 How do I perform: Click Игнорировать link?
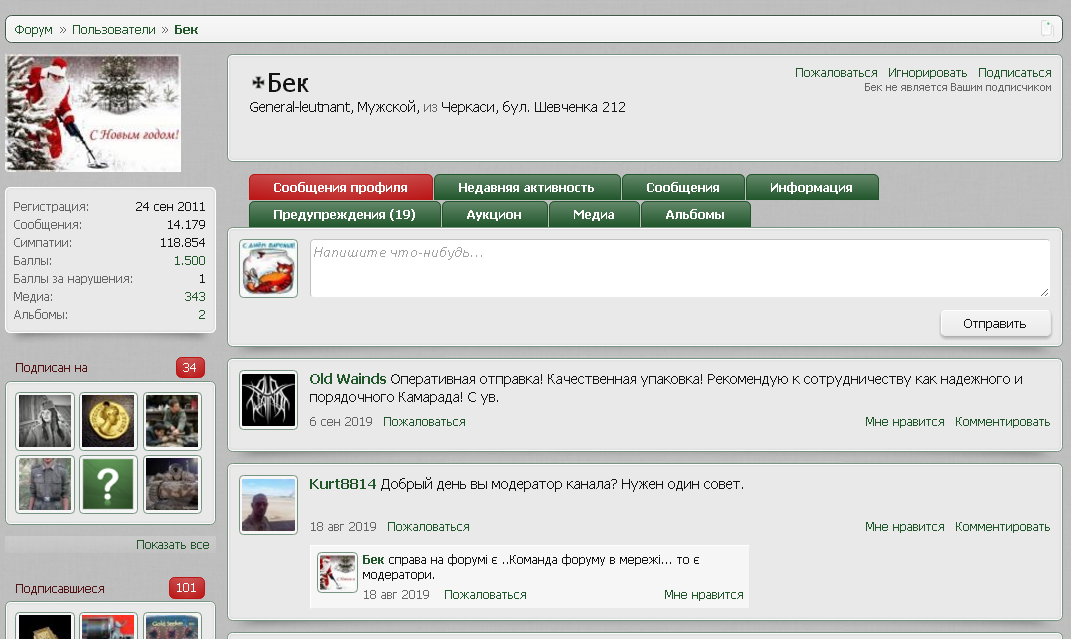[928, 72]
